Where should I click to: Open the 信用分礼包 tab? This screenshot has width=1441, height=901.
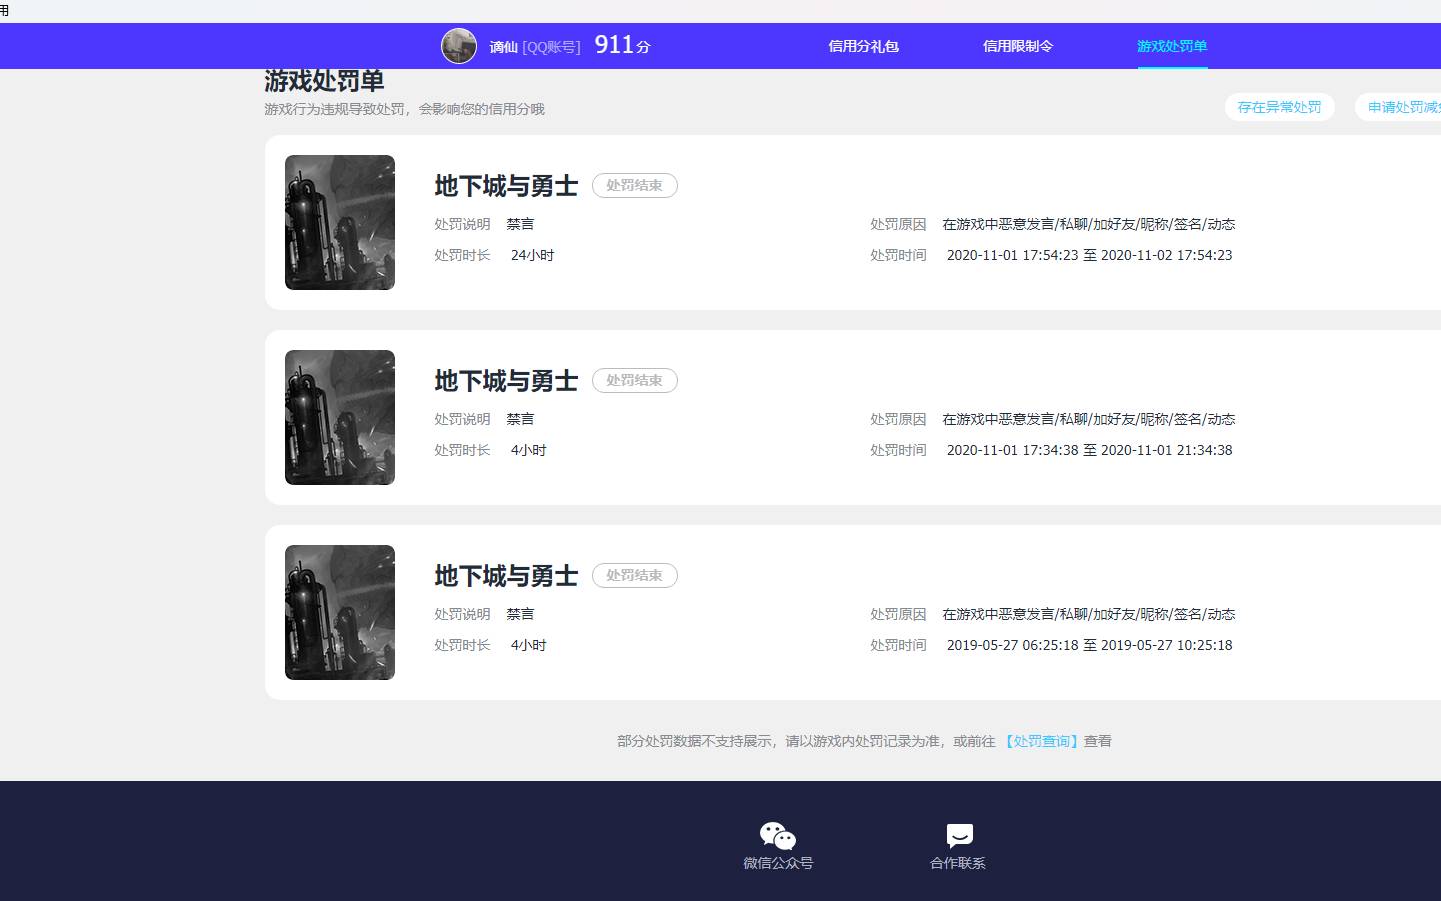pos(864,46)
